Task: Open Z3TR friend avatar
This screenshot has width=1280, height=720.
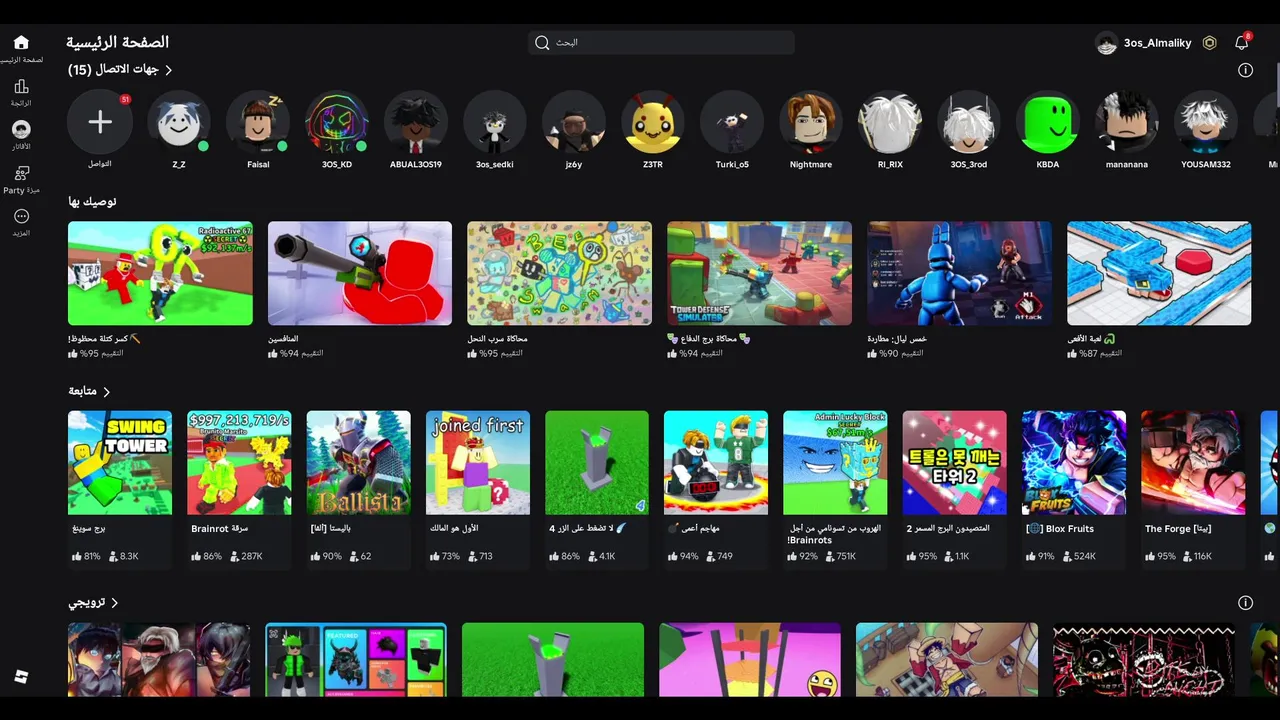Action: (x=653, y=122)
